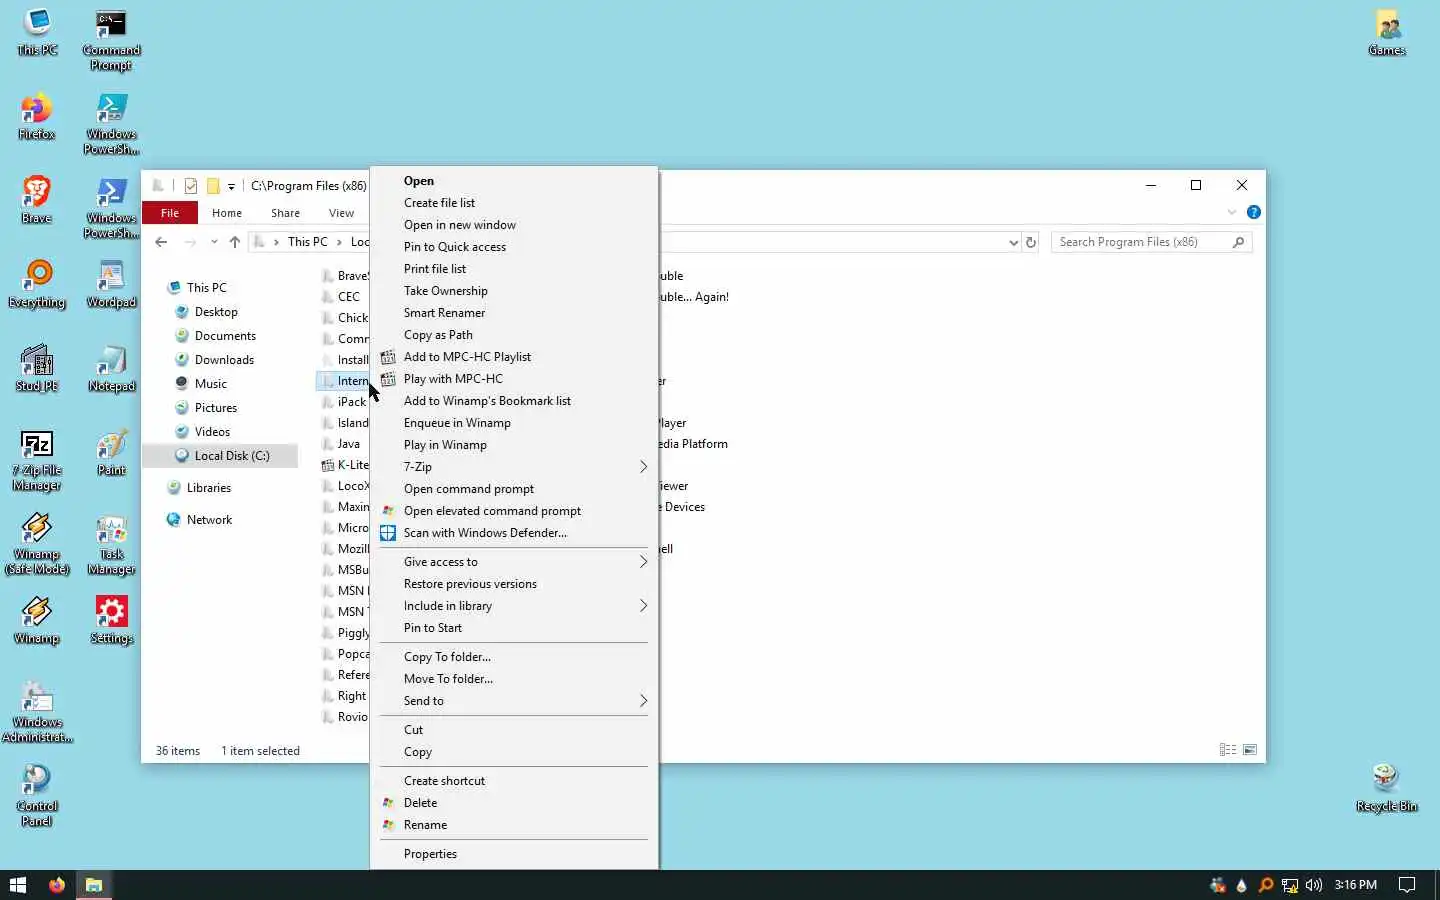1440x900 pixels.
Task: Select the Java folder row
Action: 343,444
